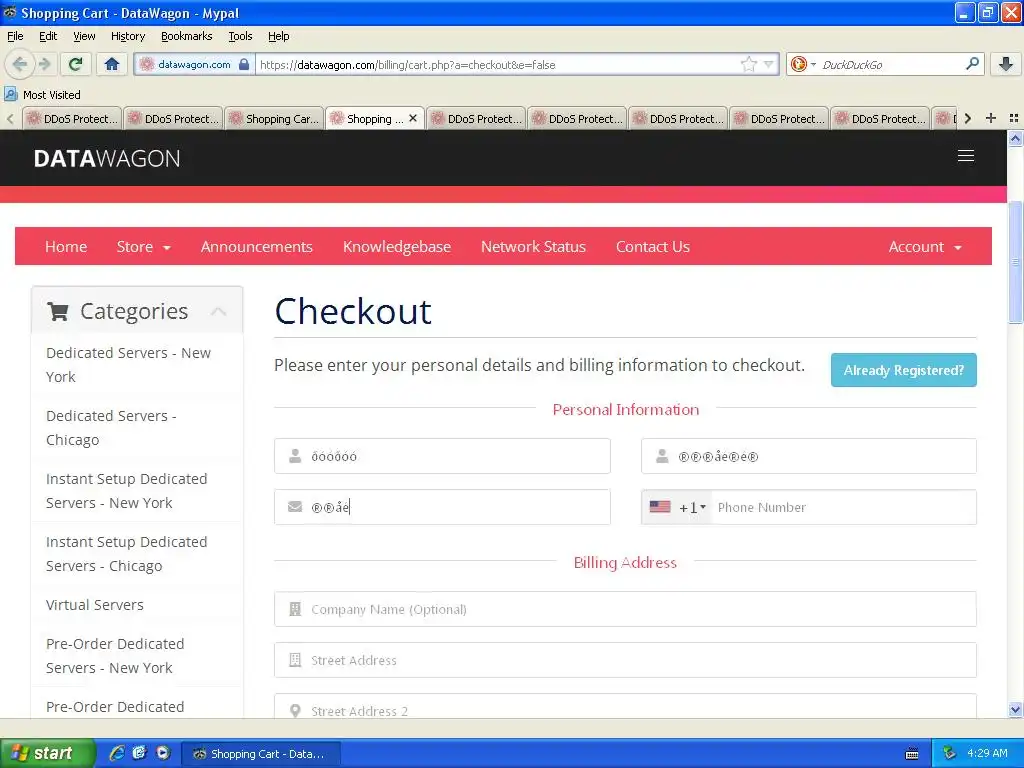Open the +1 country code selector
This screenshot has height=768, width=1024.
677,507
